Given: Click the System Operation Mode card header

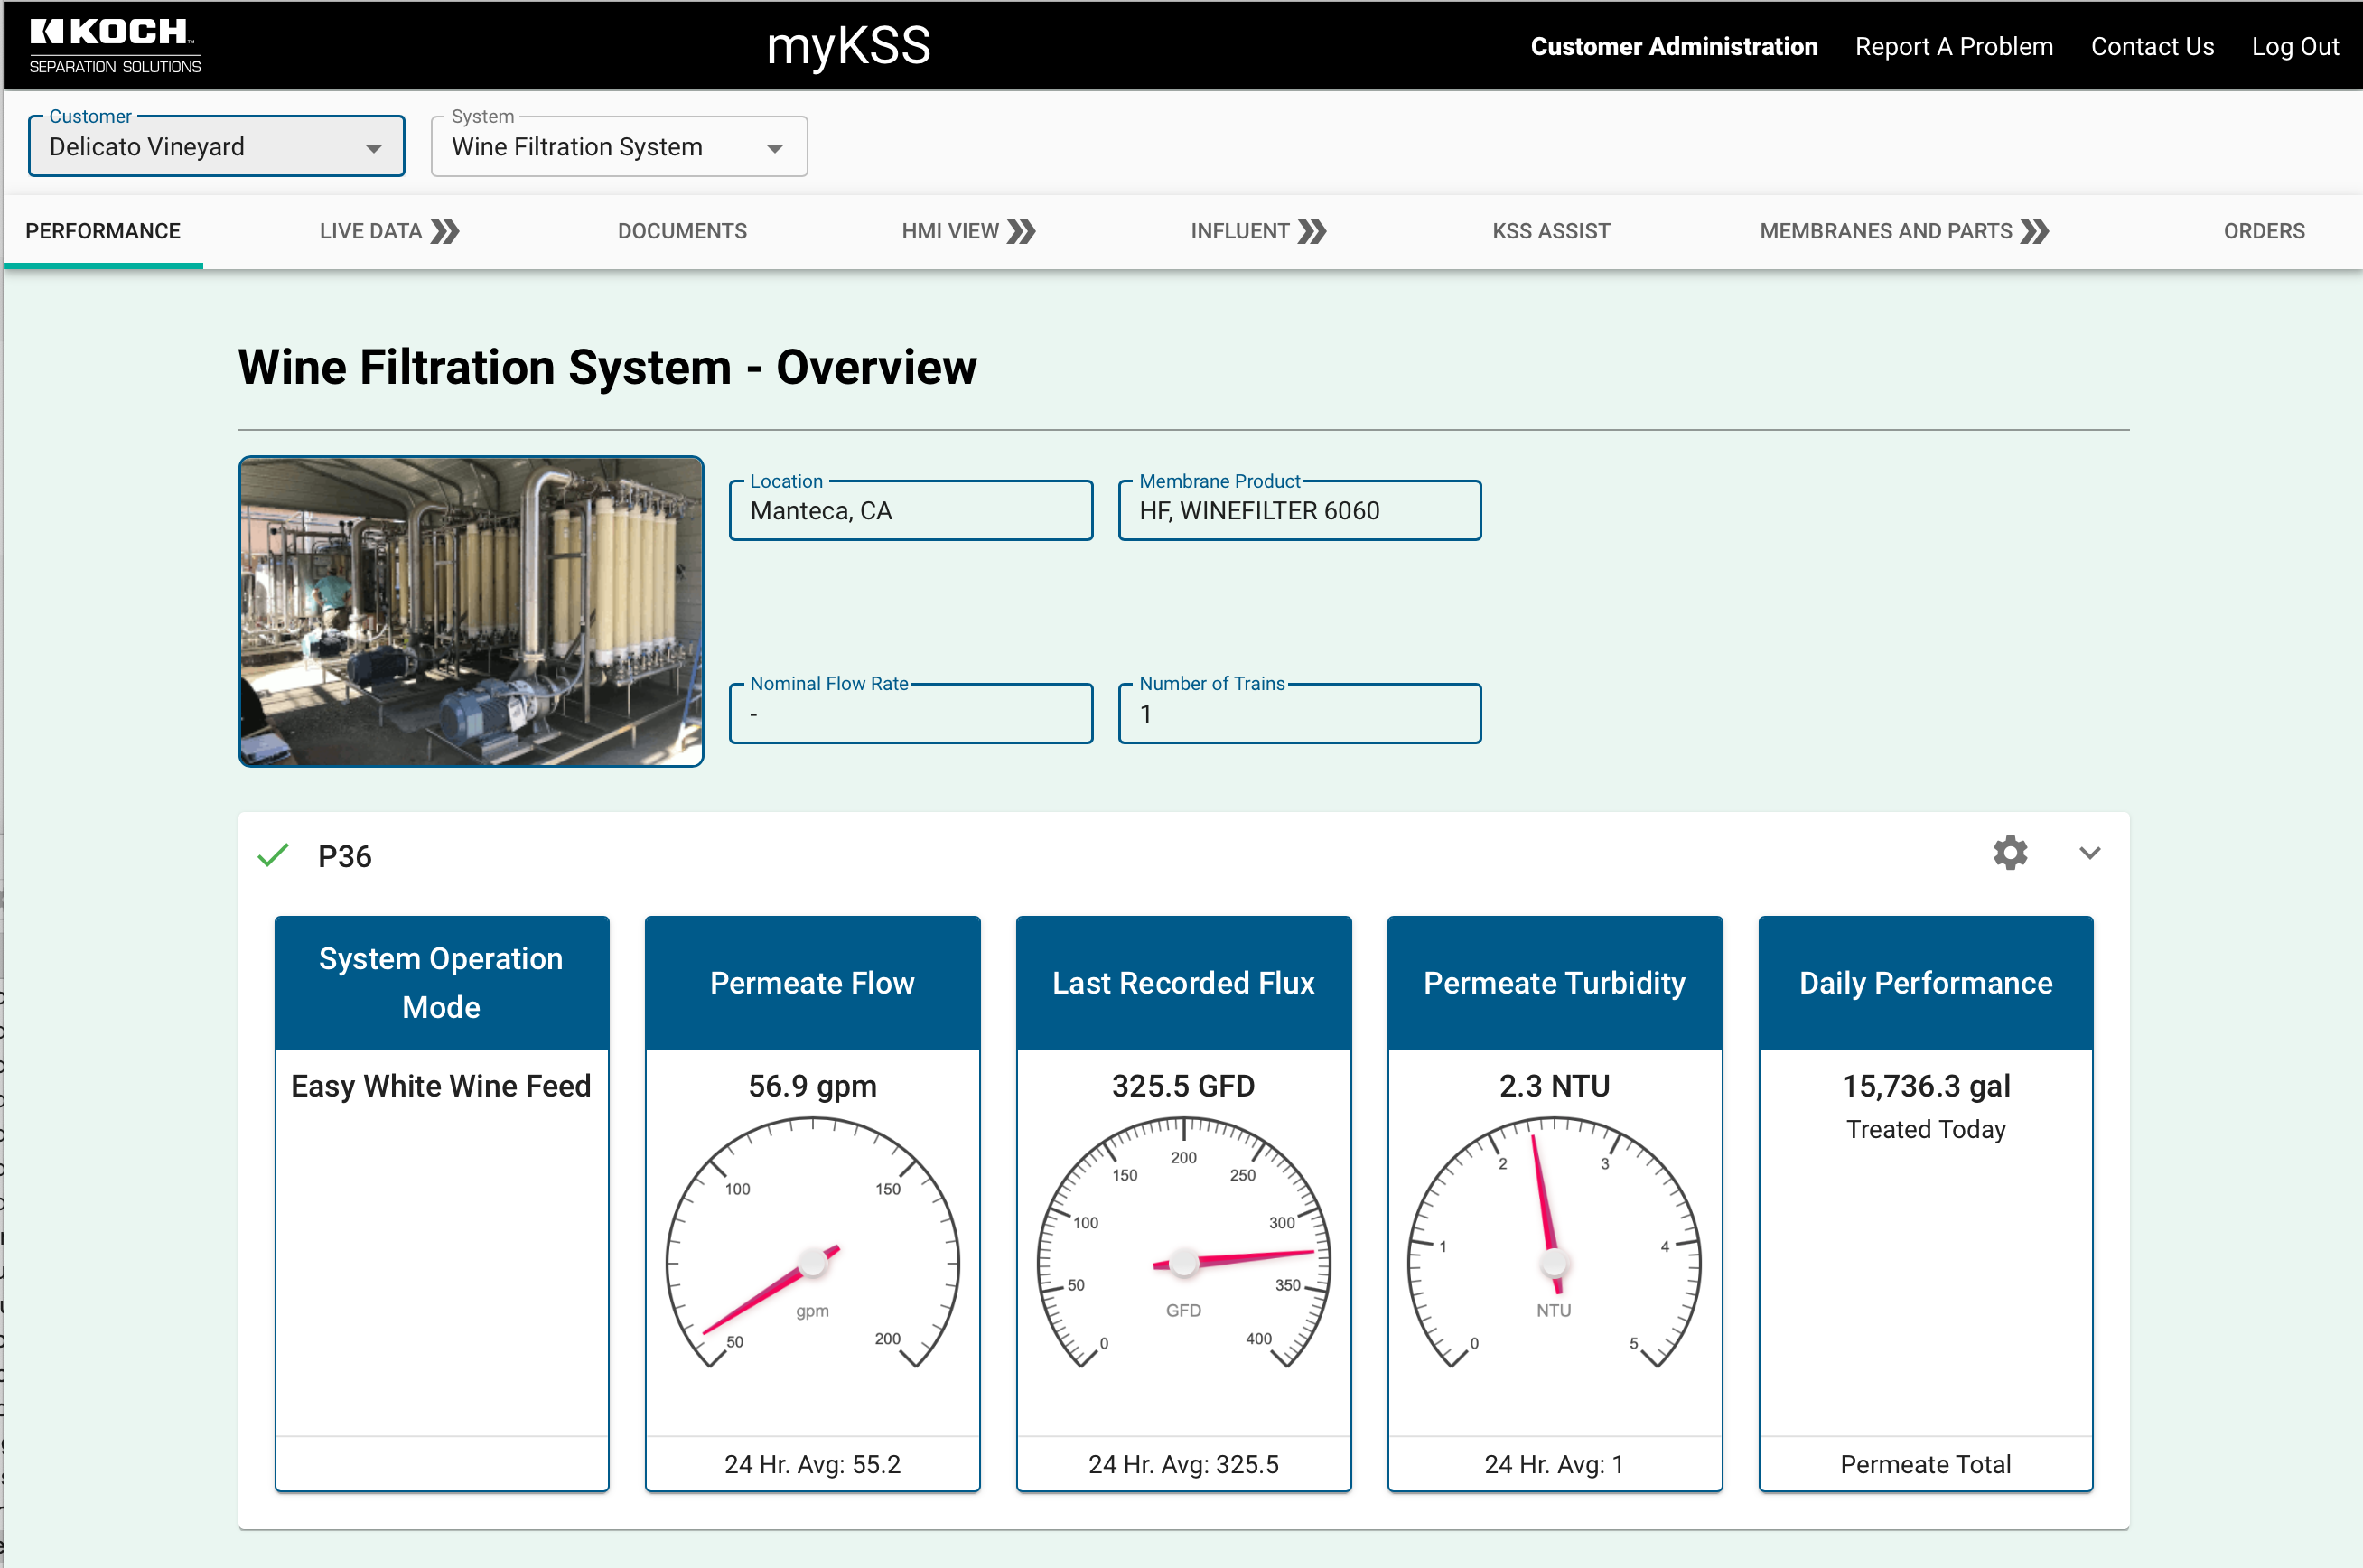Looking at the screenshot, I should point(441,982).
